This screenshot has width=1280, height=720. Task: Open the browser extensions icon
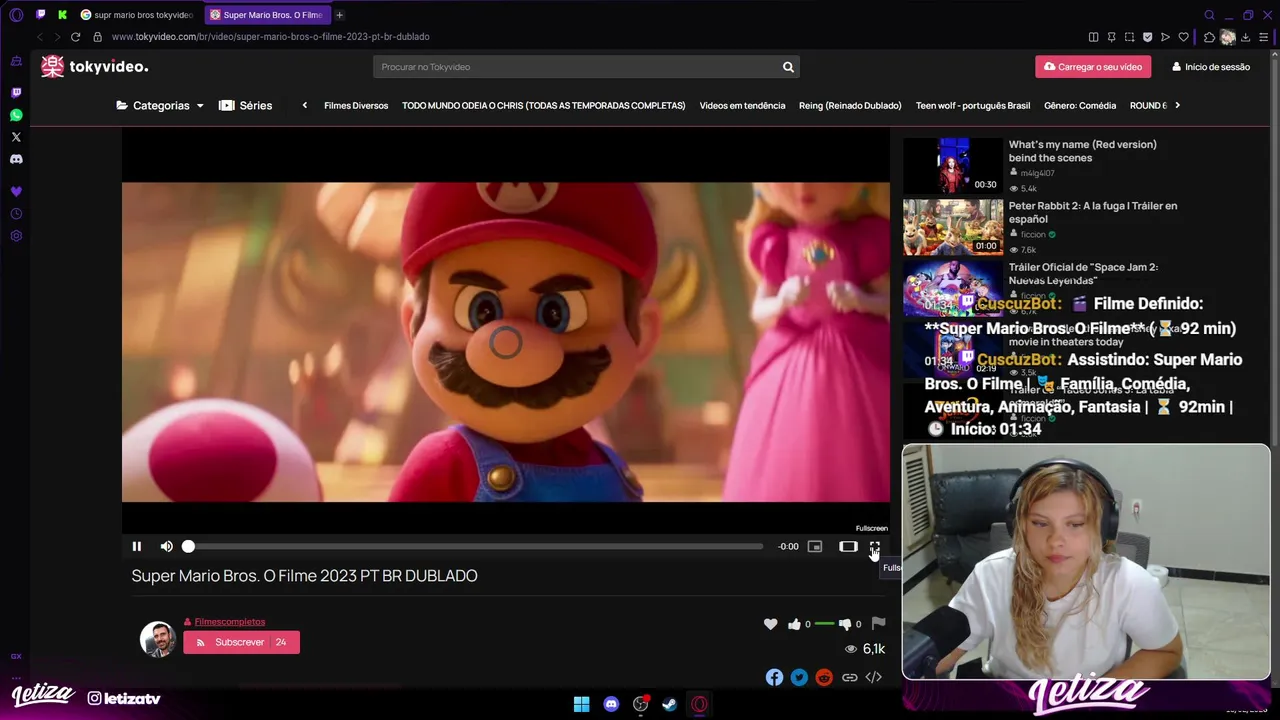tap(1209, 37)
